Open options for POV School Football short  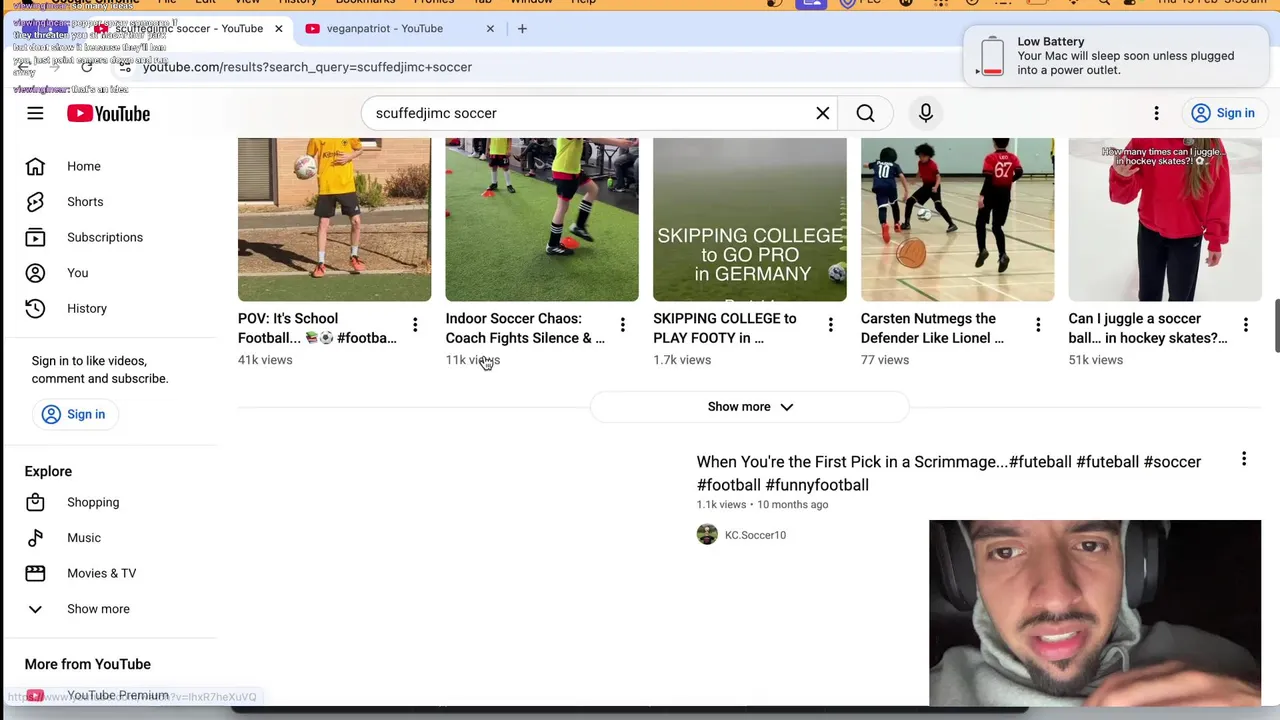415,324
